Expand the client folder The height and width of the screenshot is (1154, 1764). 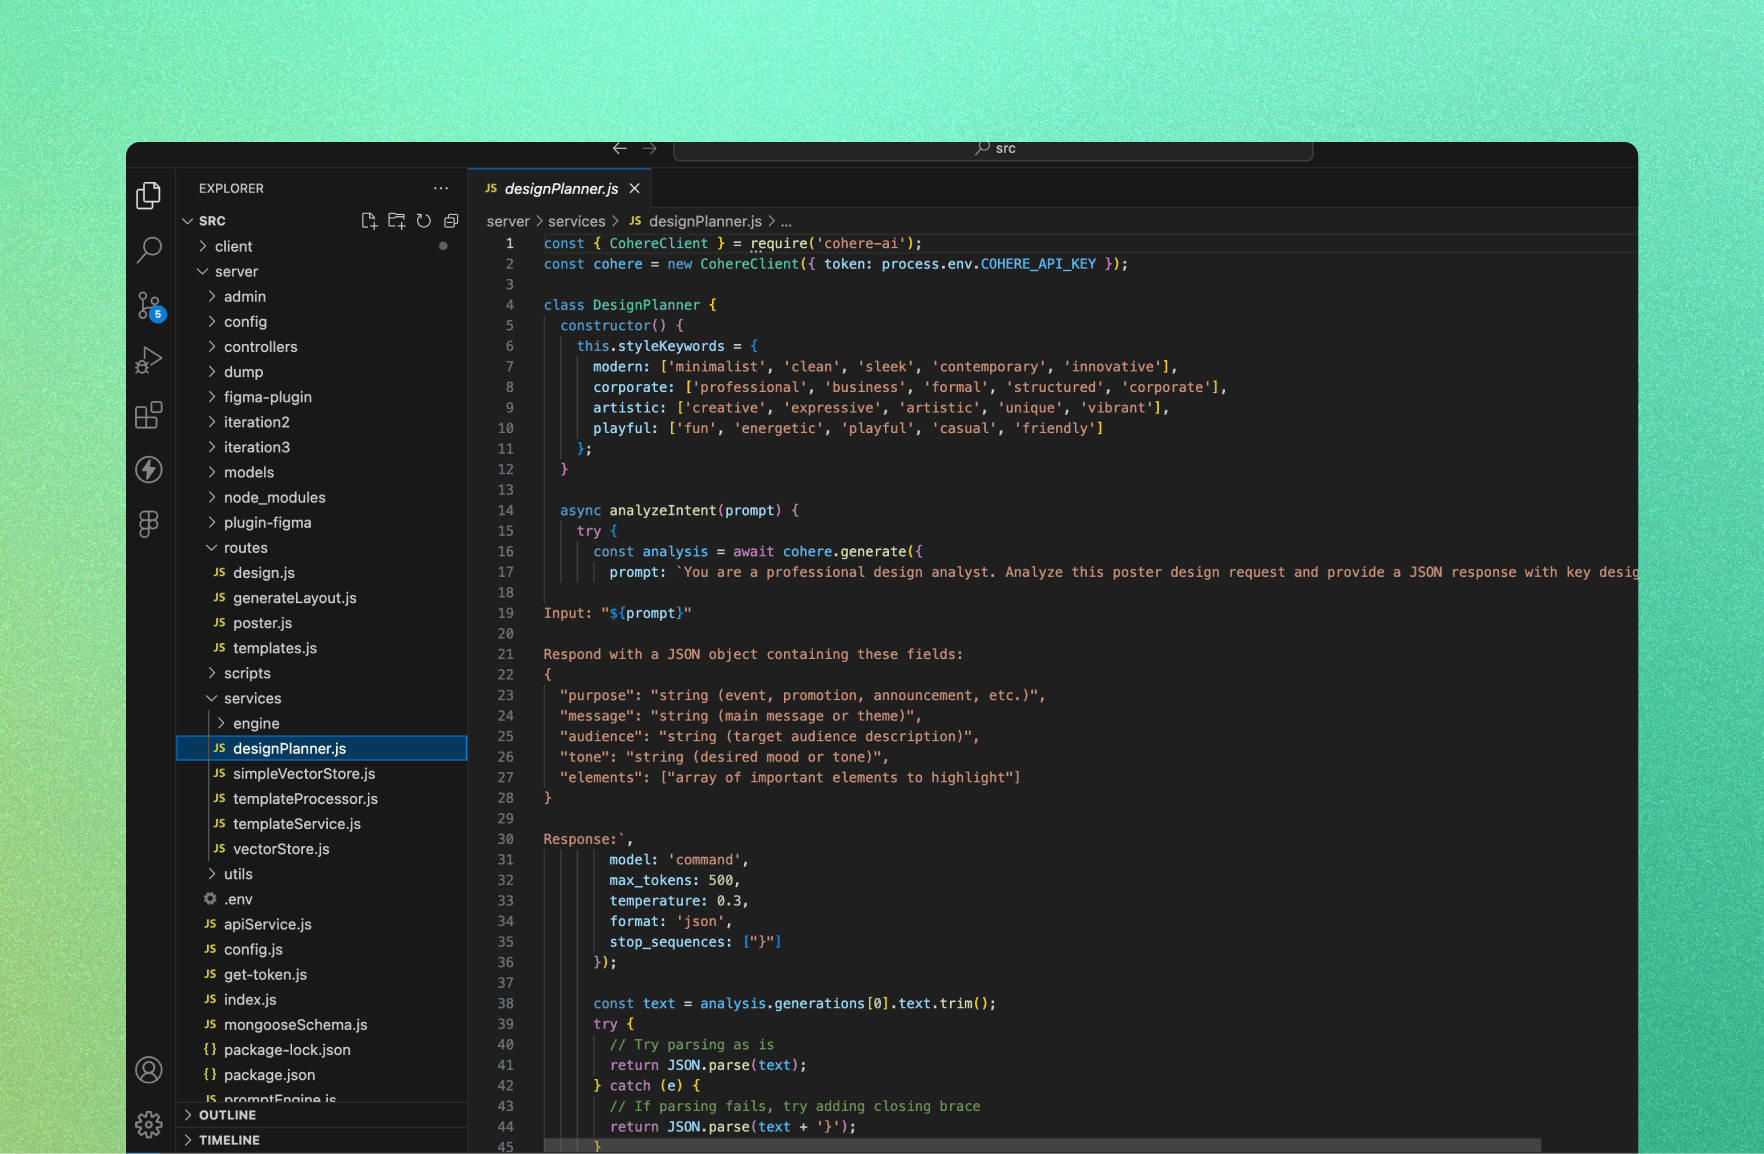pos(321,246)
